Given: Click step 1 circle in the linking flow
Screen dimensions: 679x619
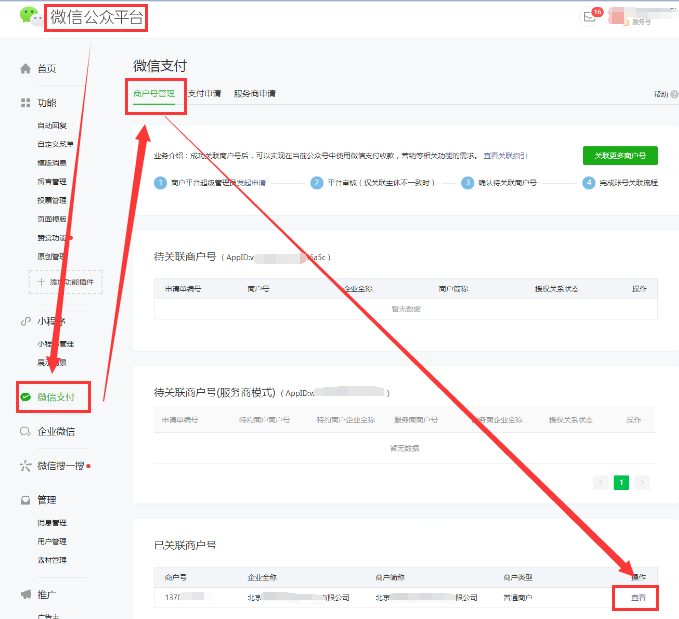Looking at the screenshot, I should pos(160,182).
